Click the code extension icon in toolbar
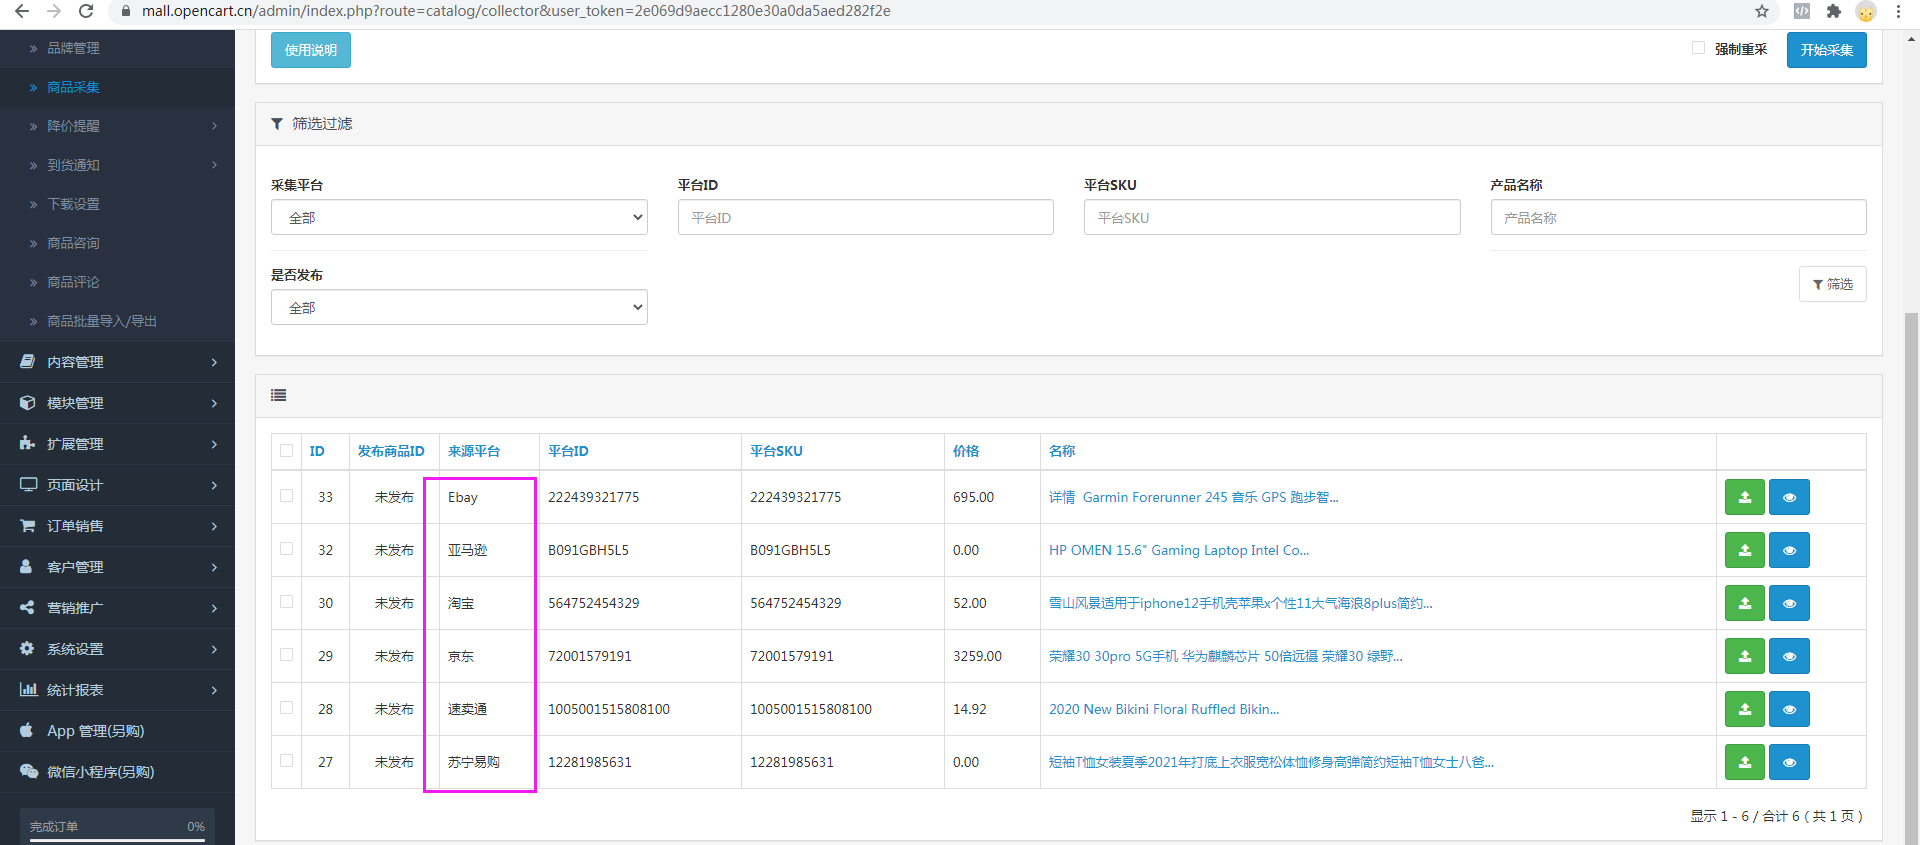Screen dimensions: 1920x845 coord(1801,11)
